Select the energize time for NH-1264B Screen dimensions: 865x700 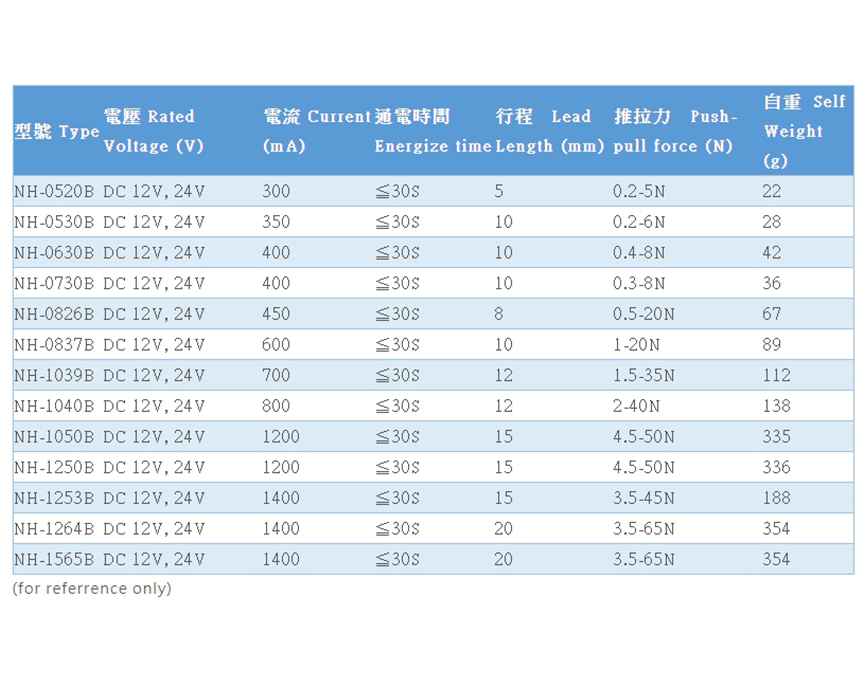397,528
